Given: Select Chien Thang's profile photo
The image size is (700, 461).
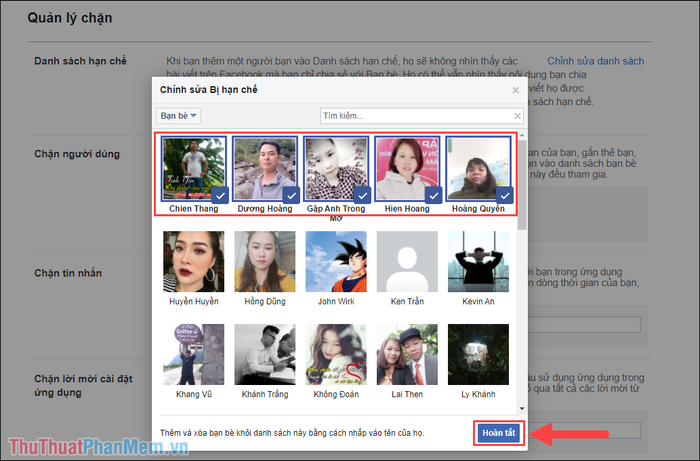Looking at the screenshot, I should [194, 168].
